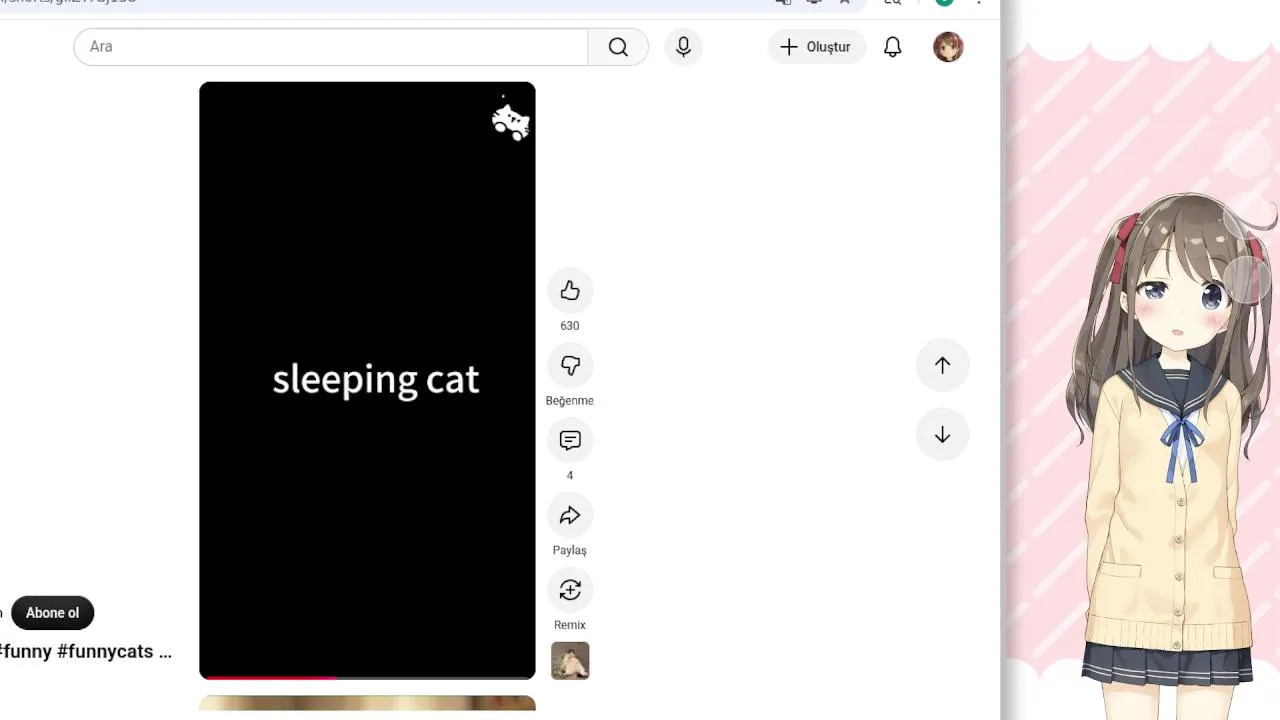Go to previous short with up arrow
Viewport: 1280px width, 720px height.
[942, 365]
